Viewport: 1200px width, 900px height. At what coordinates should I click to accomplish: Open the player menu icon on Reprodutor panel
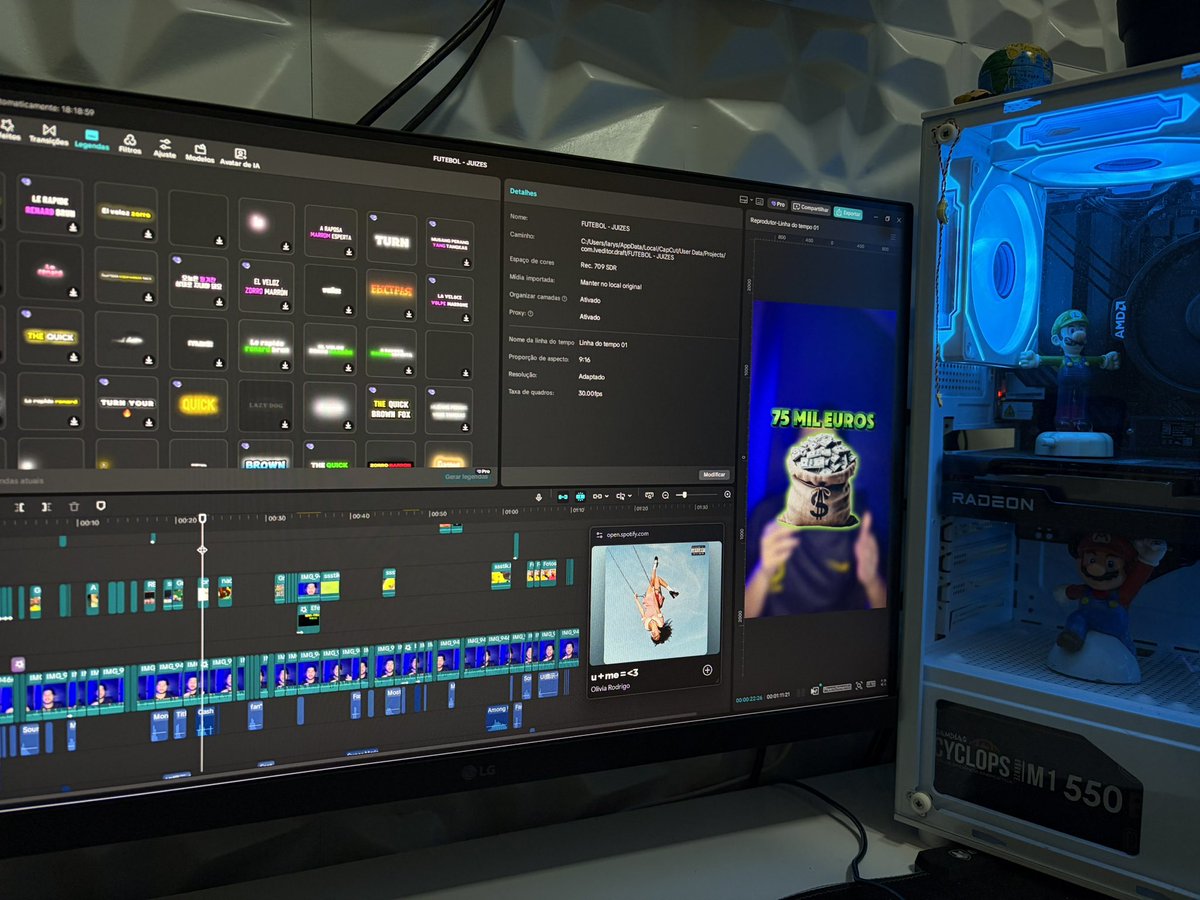(893, 236)
